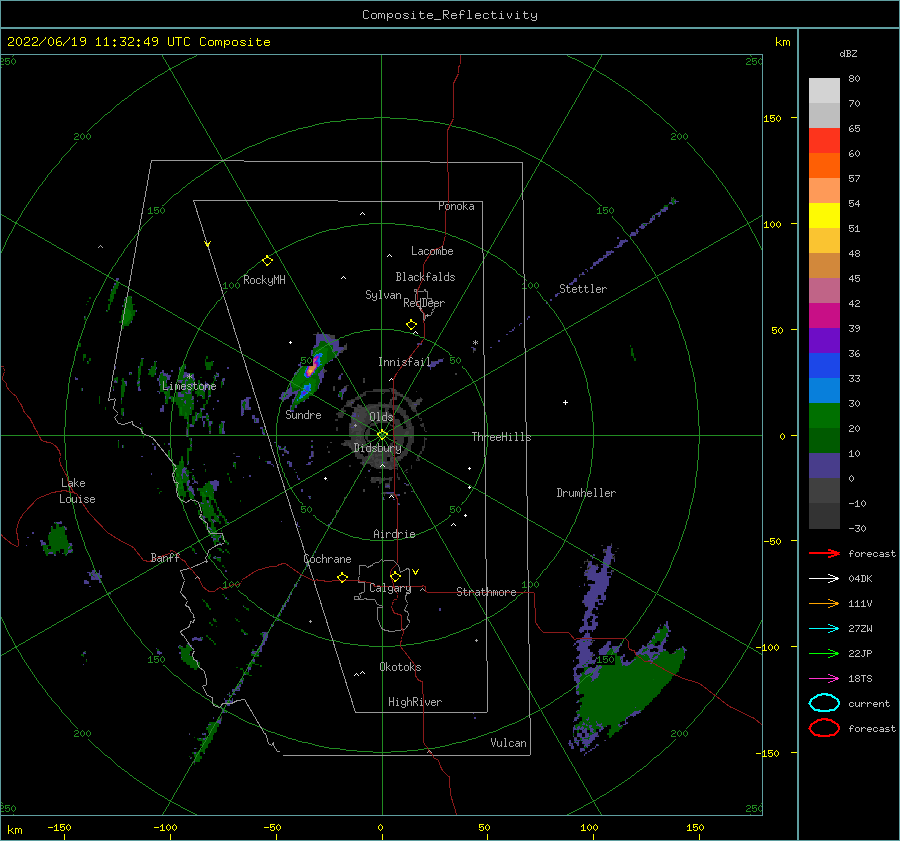Image resolution: width=900 pixels, height=841 pixels.
Task: Click the magenta 18TS arrow icon
Action: point(824,679)
